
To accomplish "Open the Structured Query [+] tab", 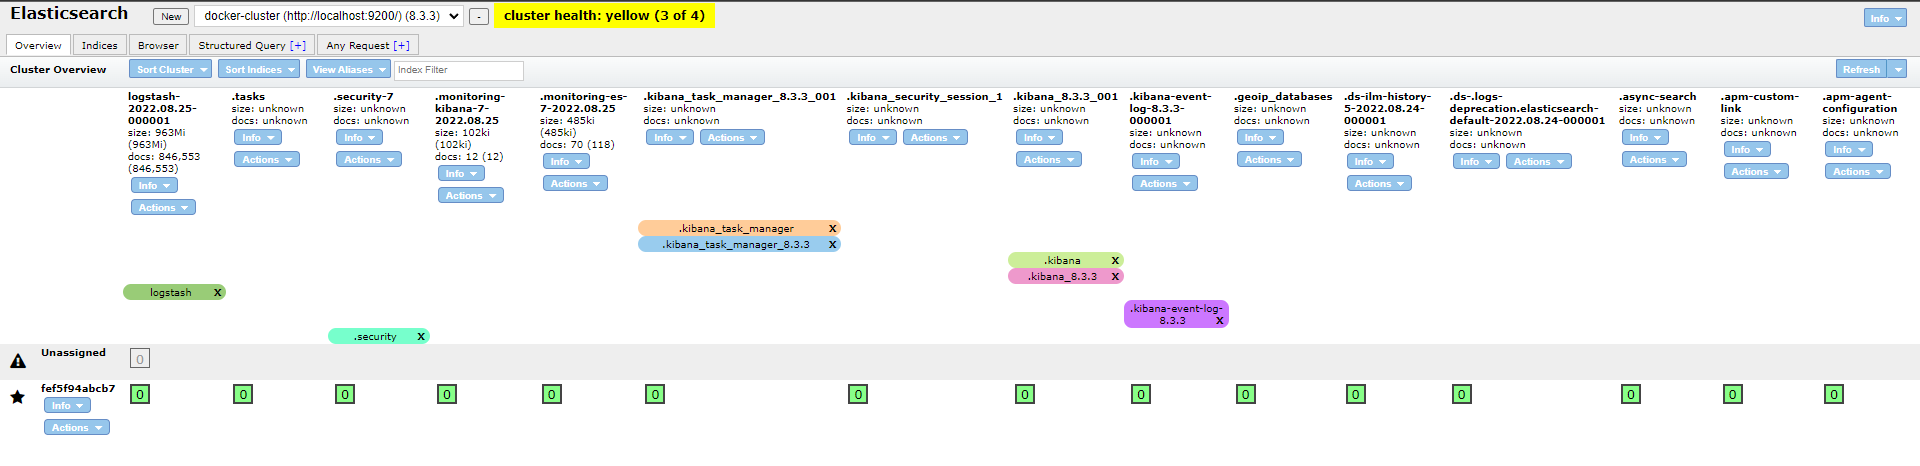I will pos(252,45).
